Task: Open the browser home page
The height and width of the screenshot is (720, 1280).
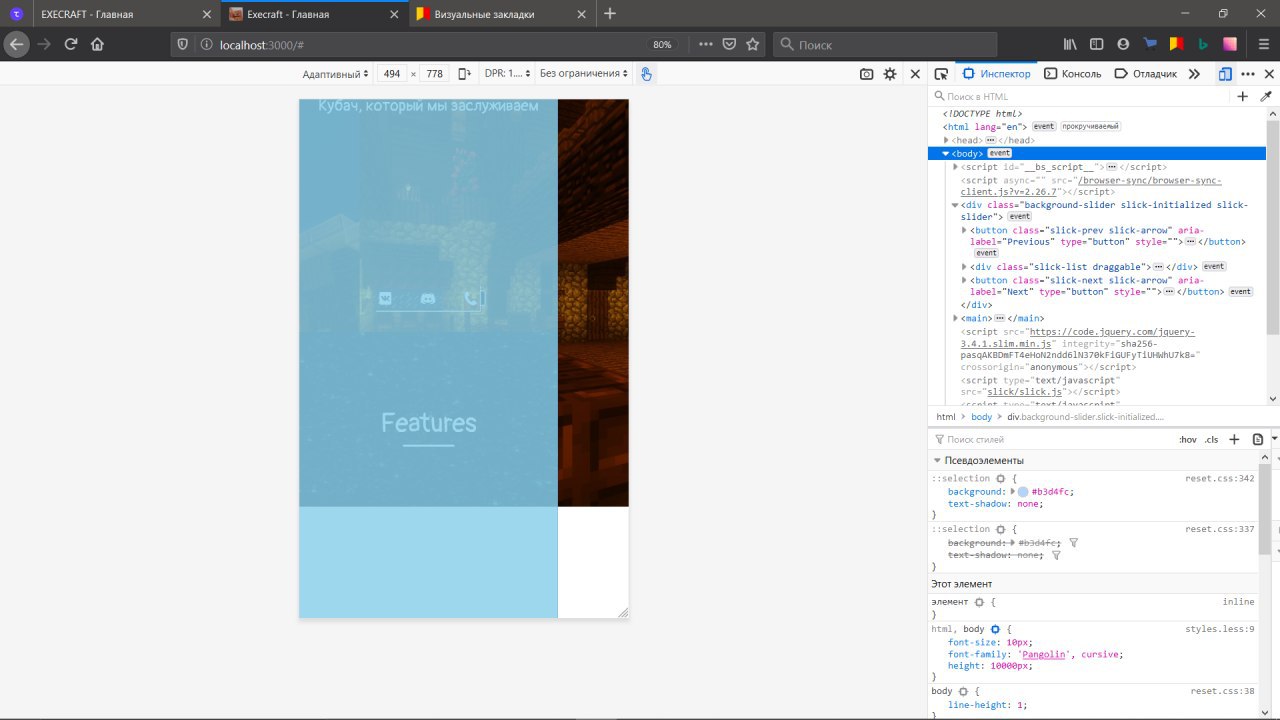Action: [x=98, y=44]
